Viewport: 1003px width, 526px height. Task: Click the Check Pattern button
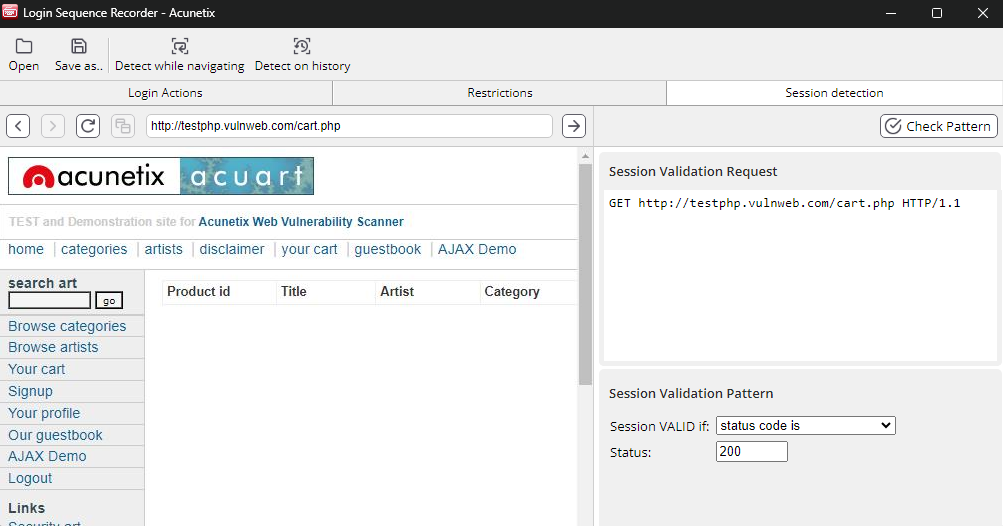938,126
